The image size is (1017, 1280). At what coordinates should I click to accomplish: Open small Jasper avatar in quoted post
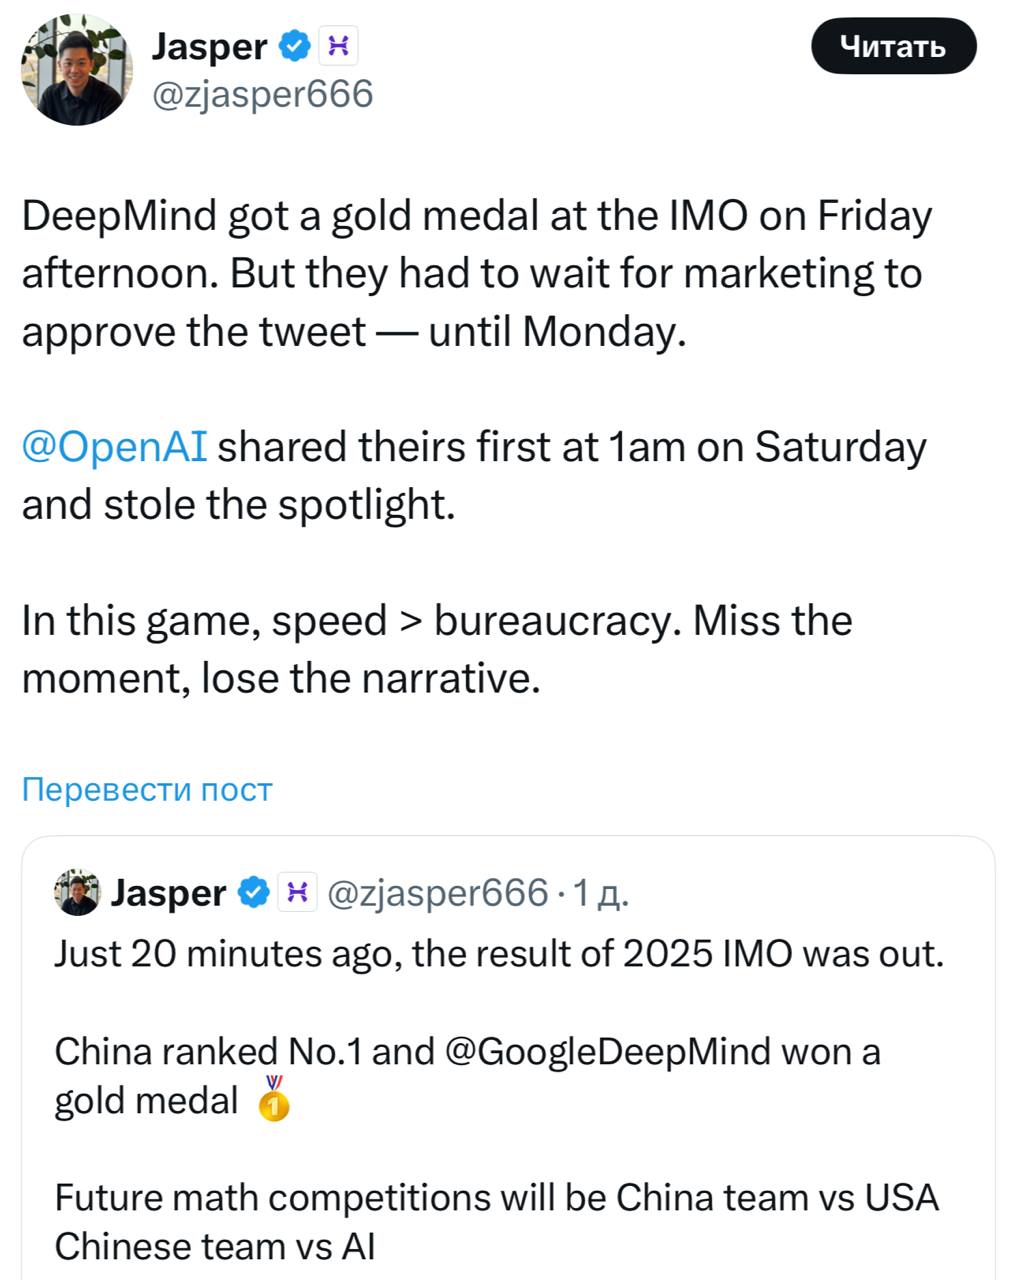[77, 892]
